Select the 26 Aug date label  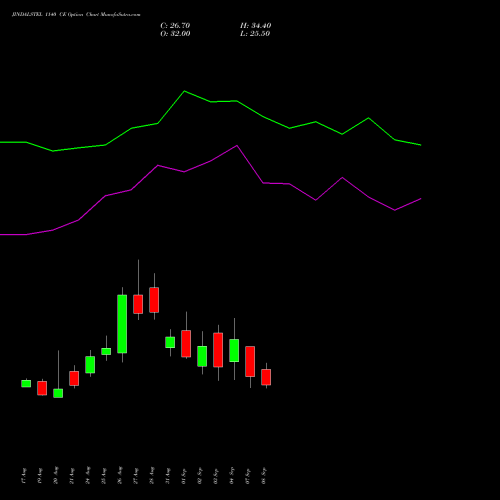(120, 475)
